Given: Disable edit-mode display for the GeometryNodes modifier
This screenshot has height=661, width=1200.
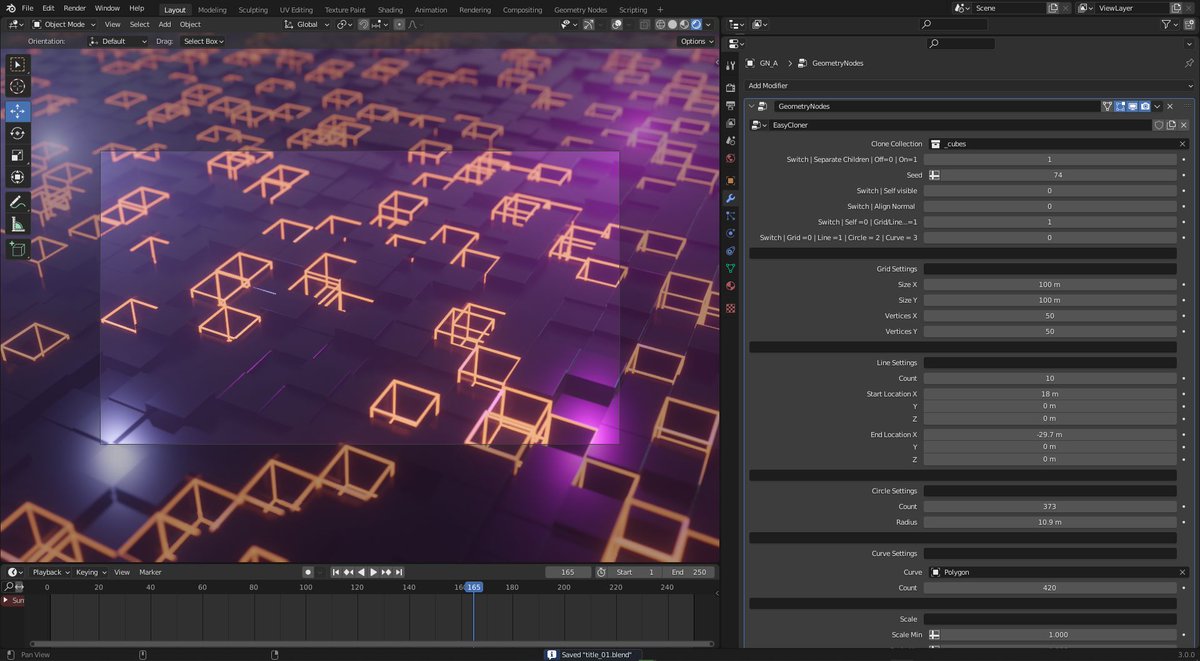Looking at the screenshot, I should coord(1120,105).
